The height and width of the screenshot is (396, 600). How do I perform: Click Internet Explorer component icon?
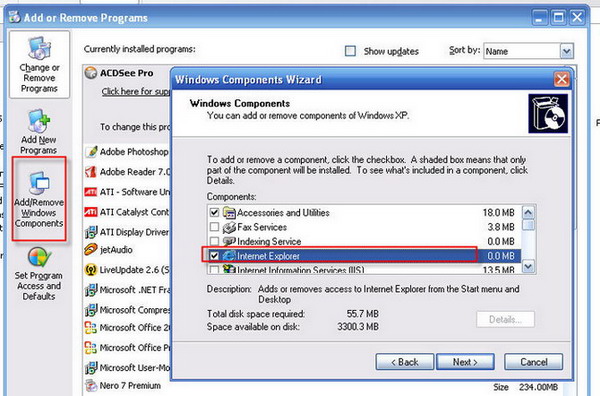229,256
